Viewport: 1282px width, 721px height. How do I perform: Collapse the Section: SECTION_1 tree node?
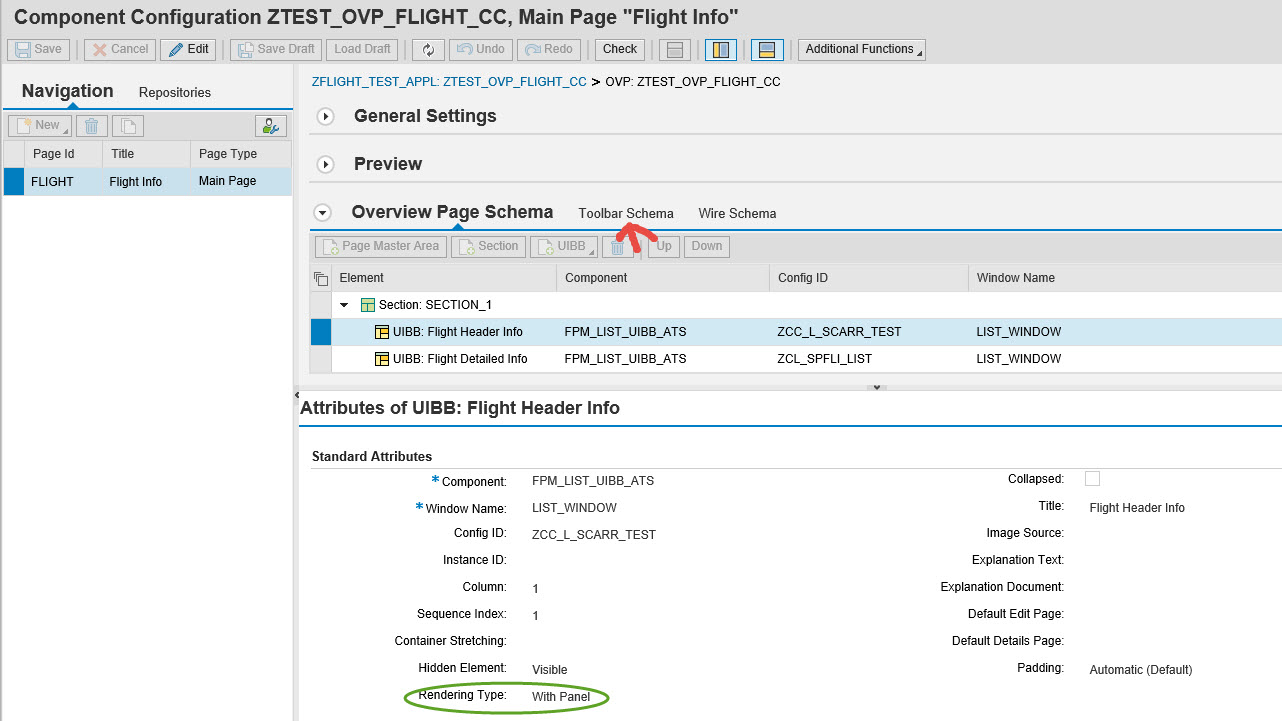point(343,304)
